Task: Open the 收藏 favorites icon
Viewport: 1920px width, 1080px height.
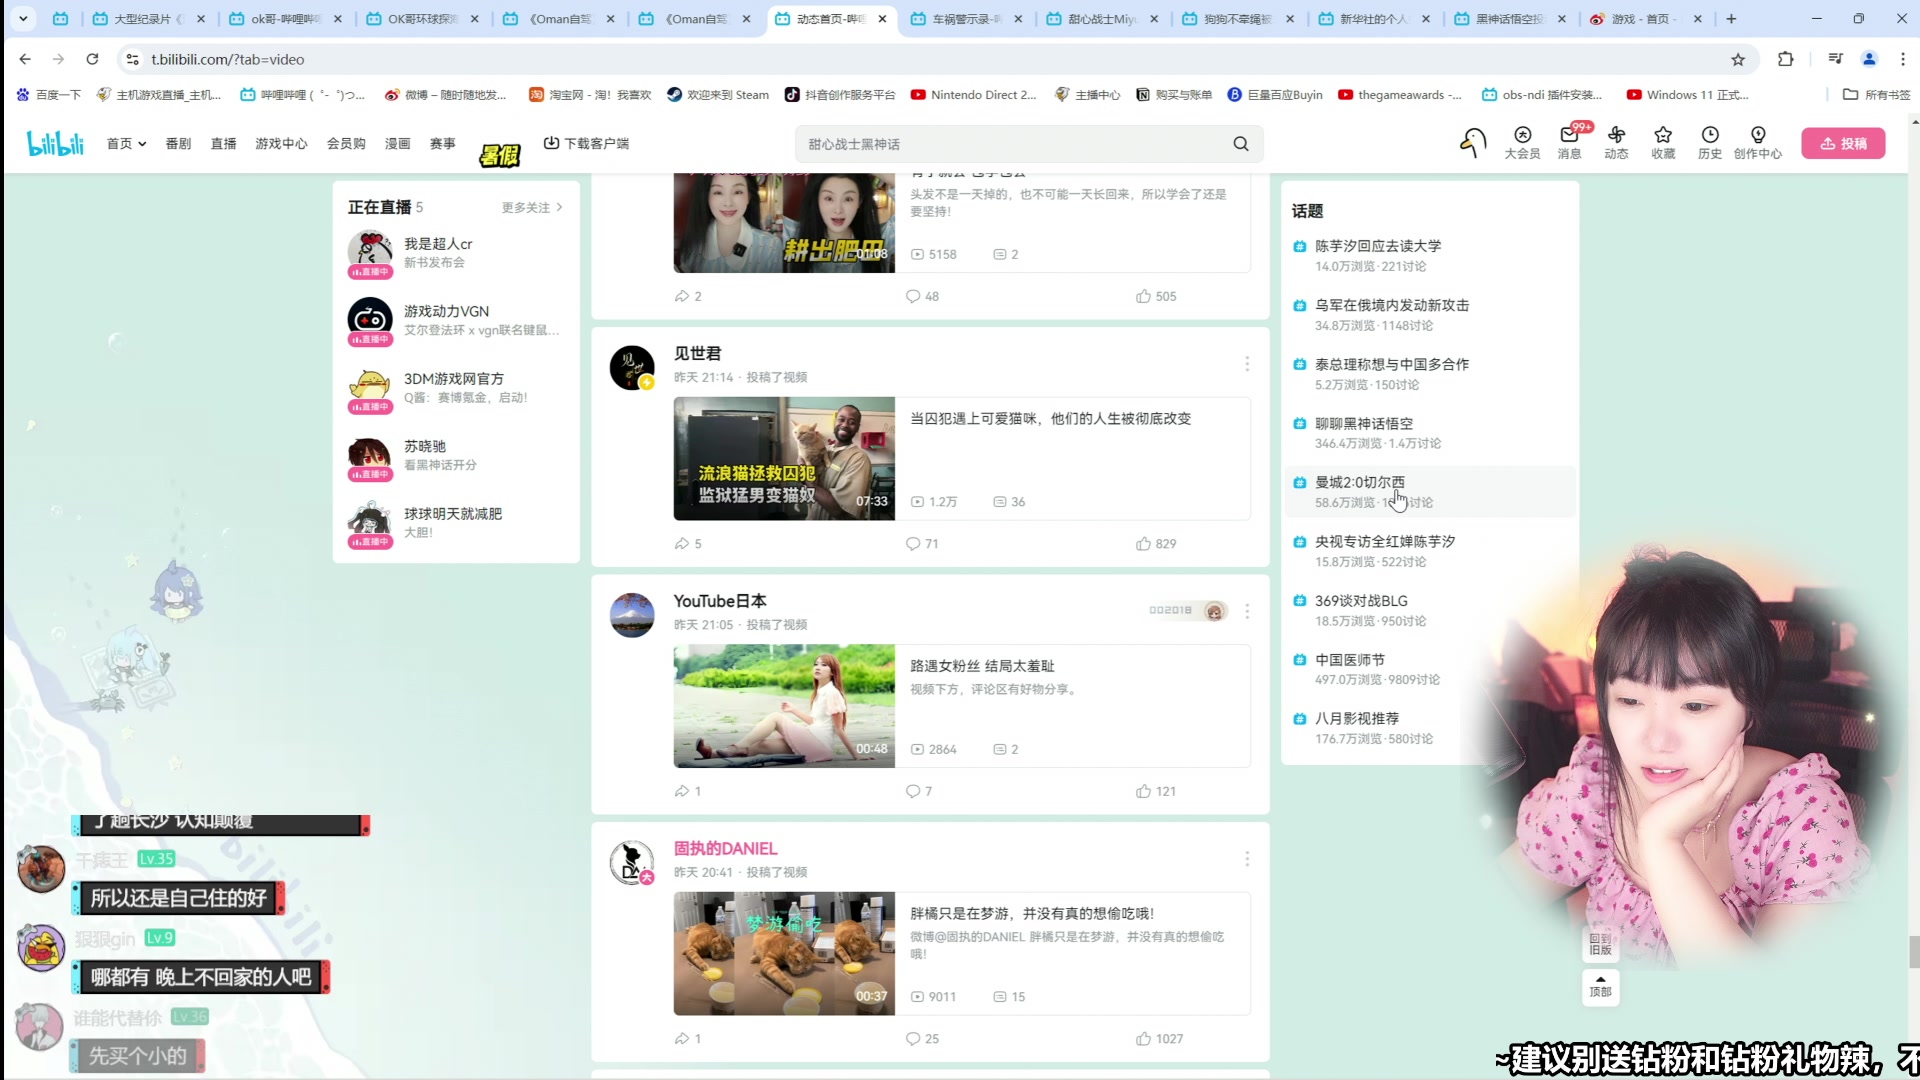Action: [x=1663, y=143]
